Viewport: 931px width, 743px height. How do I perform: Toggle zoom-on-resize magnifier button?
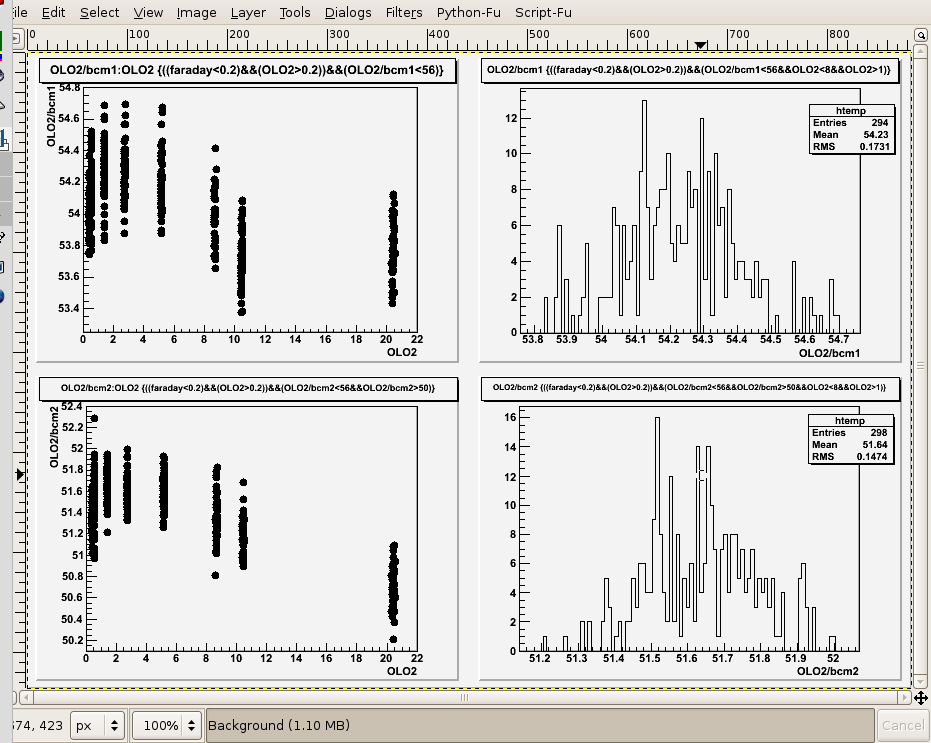pos(920,36)
